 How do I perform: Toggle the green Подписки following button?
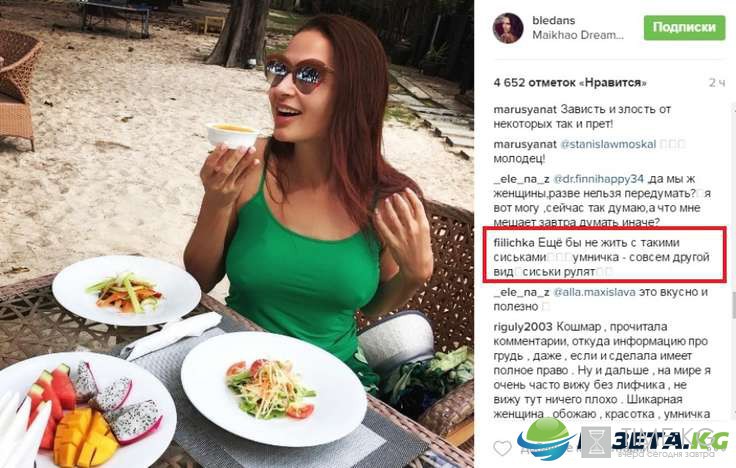(x=684, y=27)
